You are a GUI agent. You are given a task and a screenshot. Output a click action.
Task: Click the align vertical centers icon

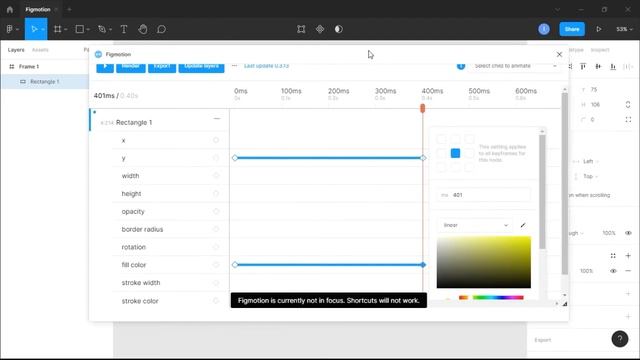pyautogui.click(x=598, y=66)
